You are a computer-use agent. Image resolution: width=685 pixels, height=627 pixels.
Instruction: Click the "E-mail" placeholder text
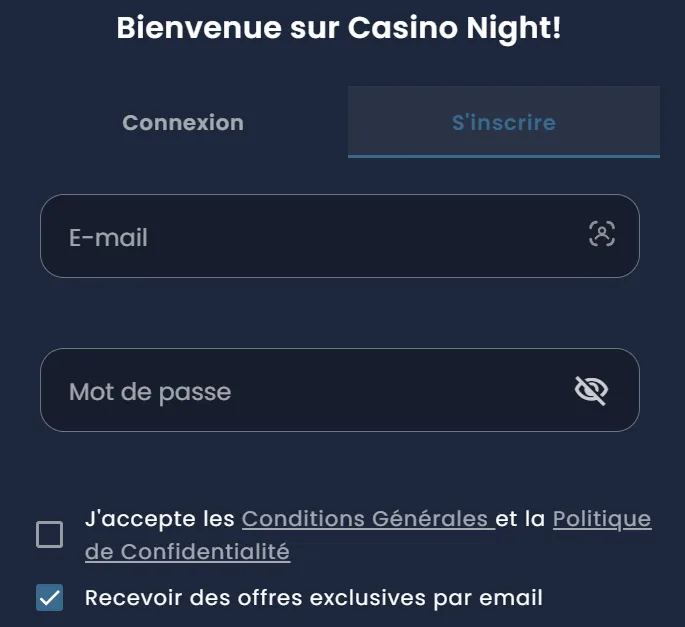coord(108,238)
